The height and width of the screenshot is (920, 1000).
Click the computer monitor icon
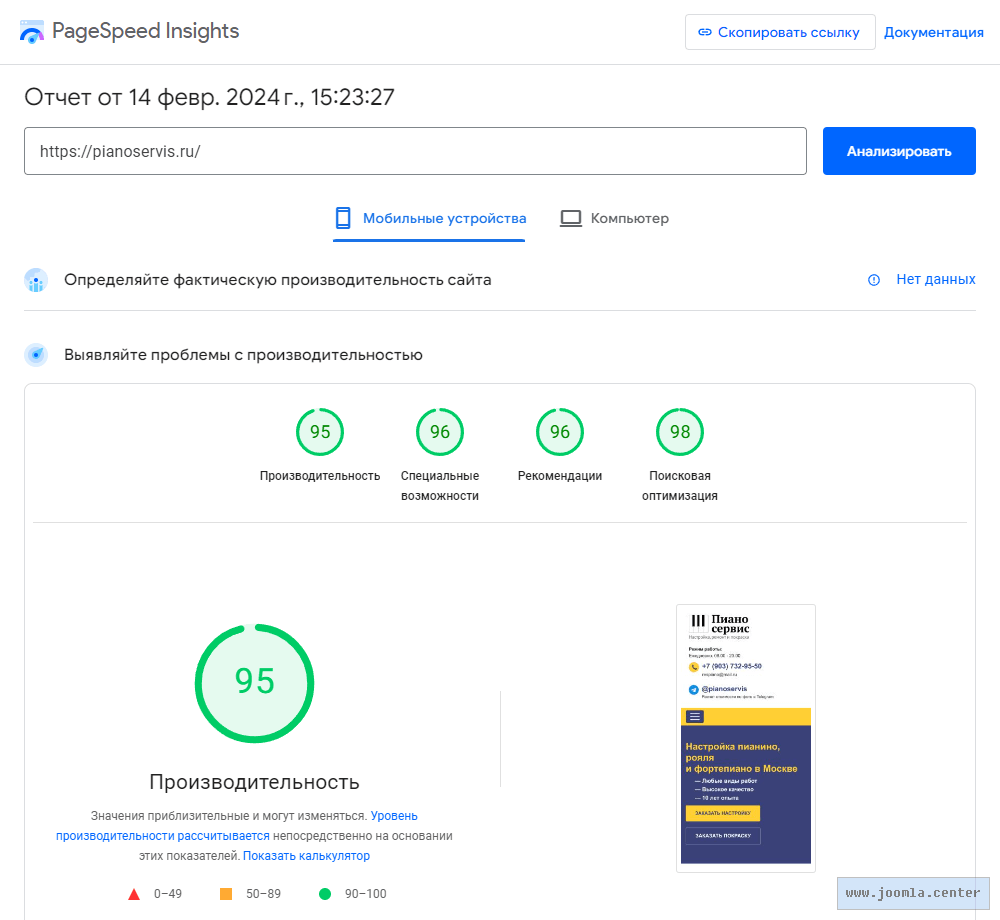pos(571,218)
